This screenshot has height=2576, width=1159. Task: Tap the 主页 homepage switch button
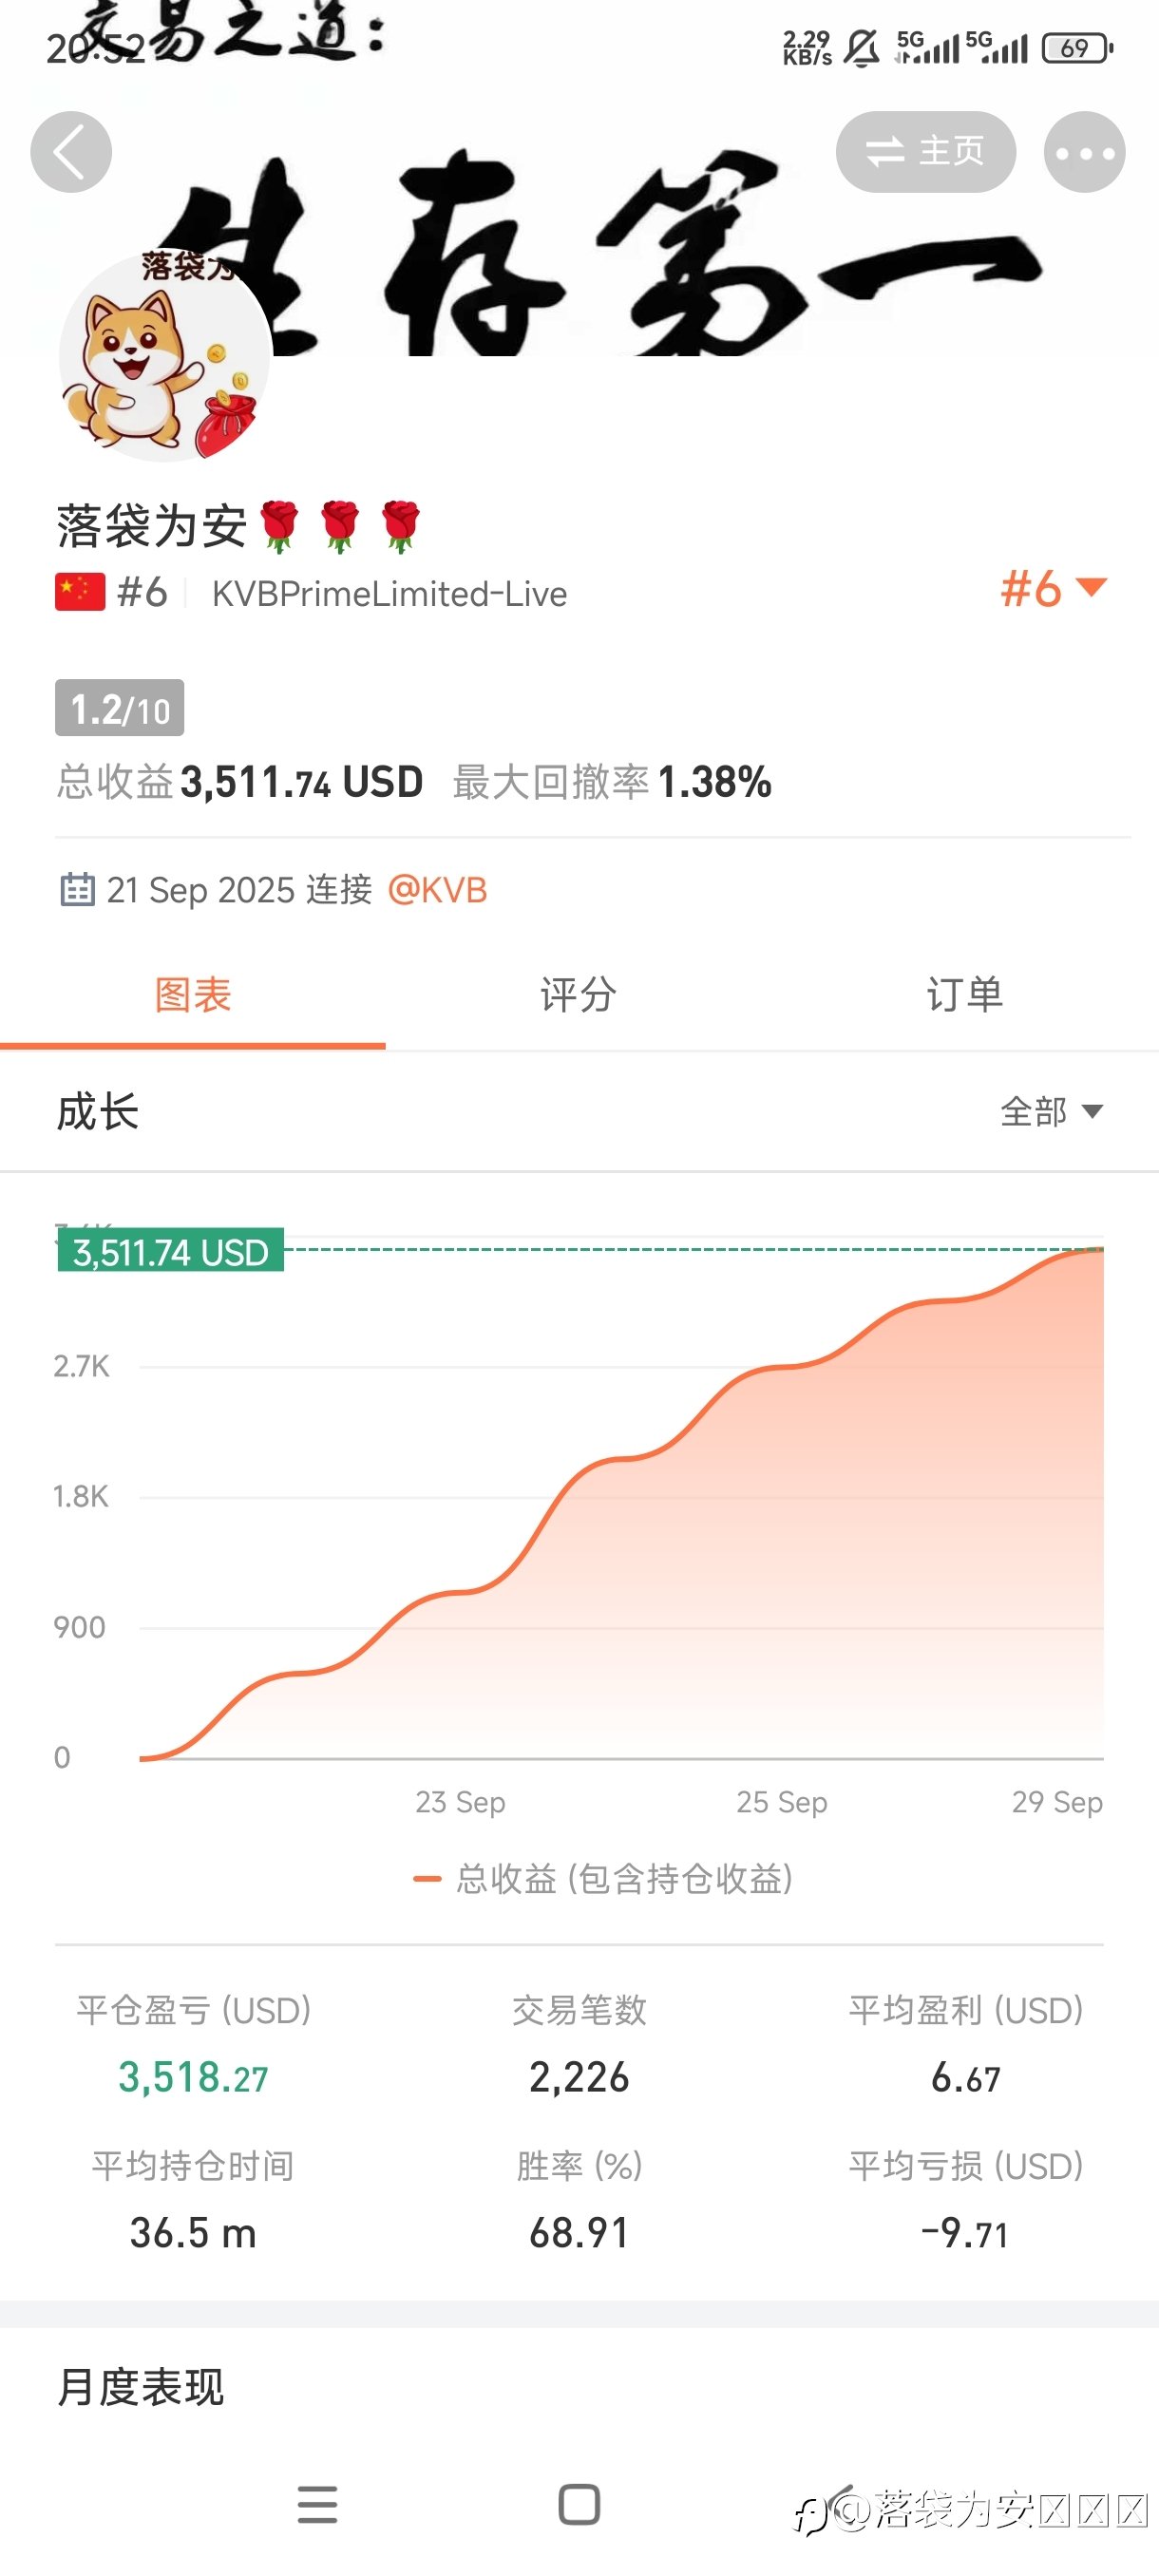[925, 152]
